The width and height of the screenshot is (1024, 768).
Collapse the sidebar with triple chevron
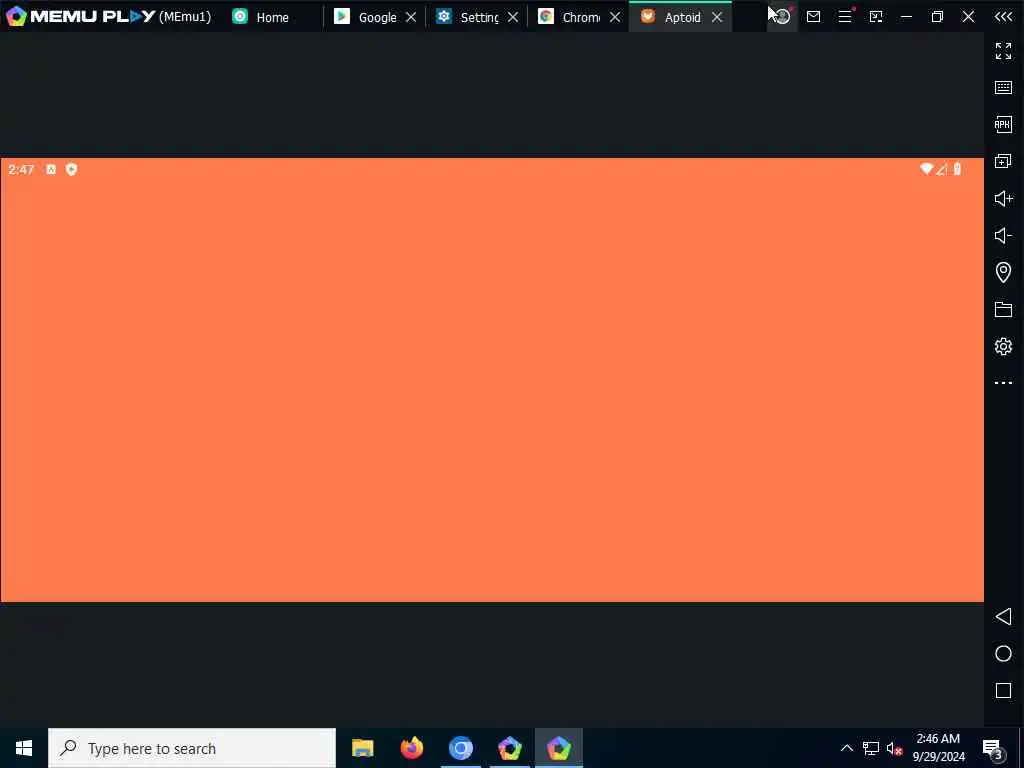1004,16
